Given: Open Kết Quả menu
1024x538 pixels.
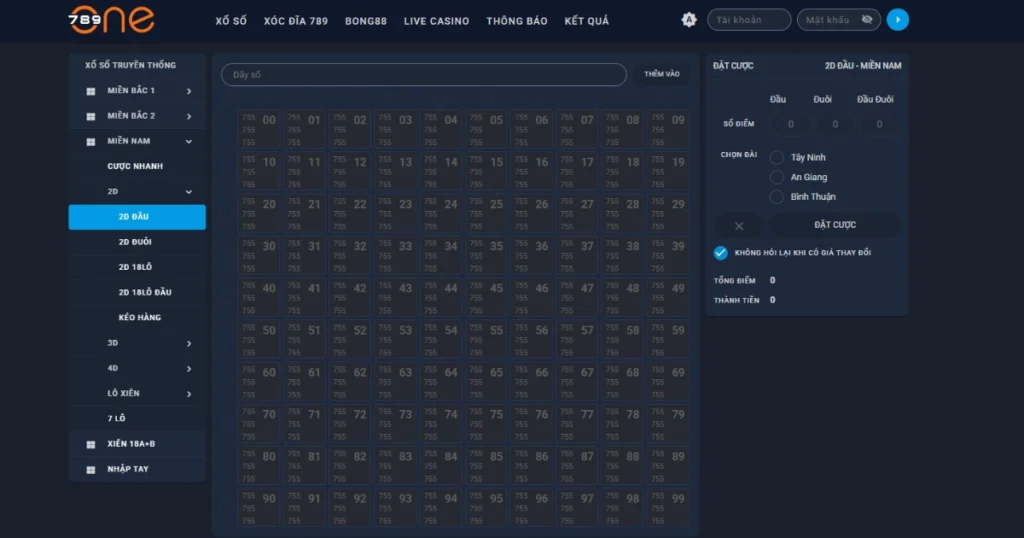Looking at the screenshot, I should click(x=586, y=21).
